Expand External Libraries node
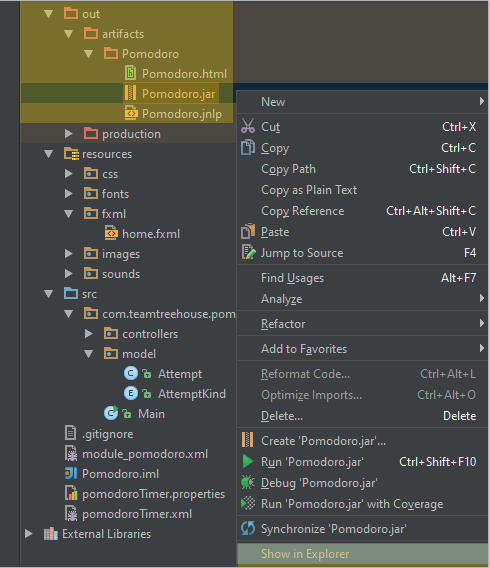This screenshot has height=568, width=490. (x=29, y=534)
